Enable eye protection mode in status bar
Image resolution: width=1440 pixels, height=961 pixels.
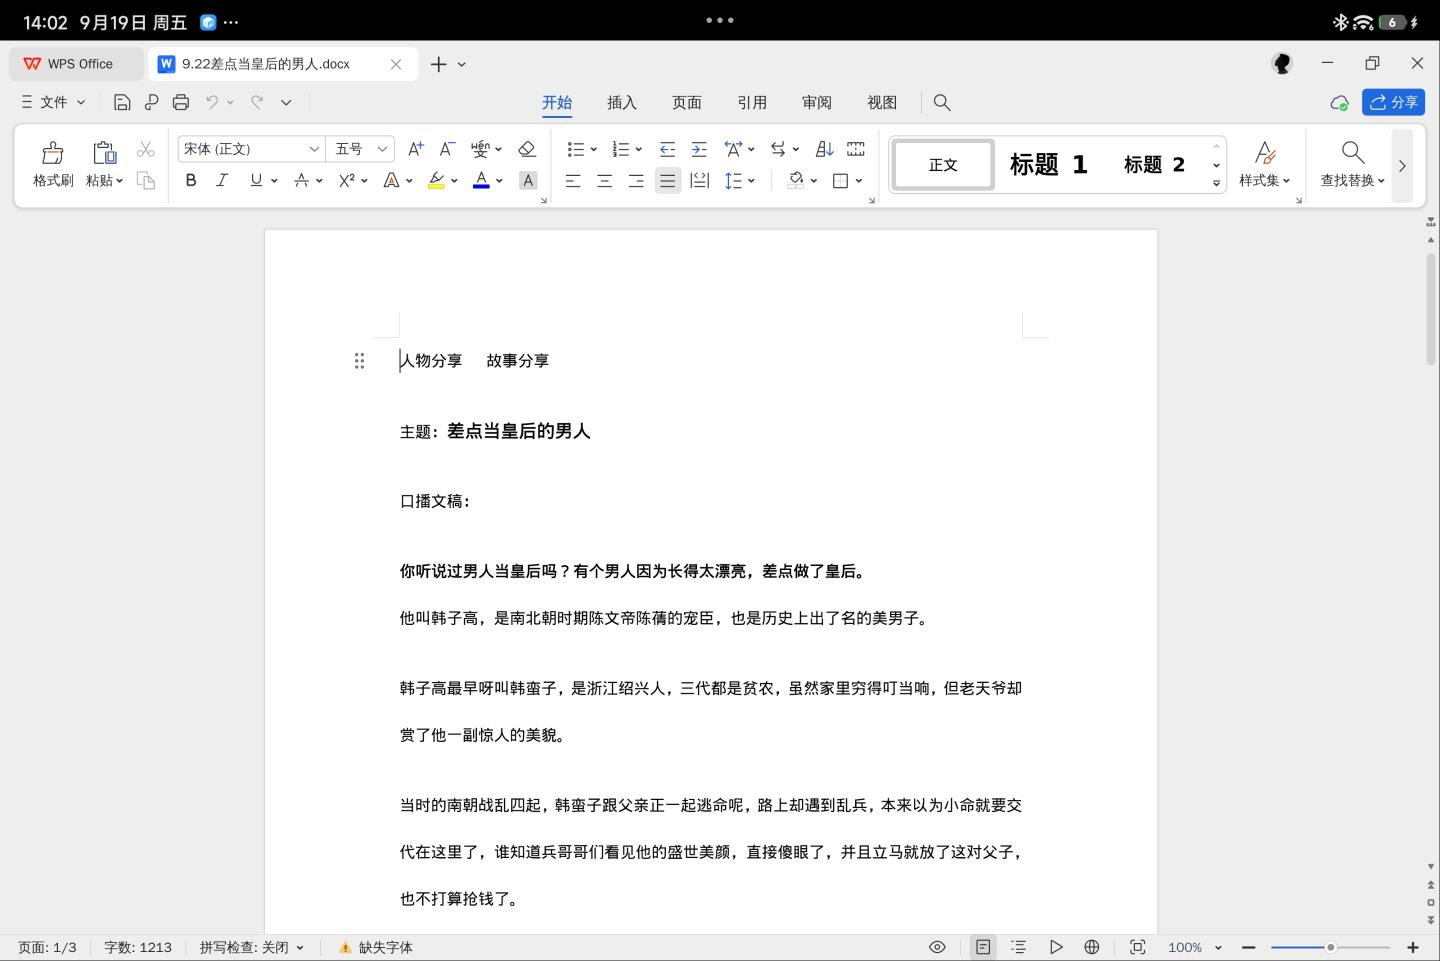pos(937,947)
